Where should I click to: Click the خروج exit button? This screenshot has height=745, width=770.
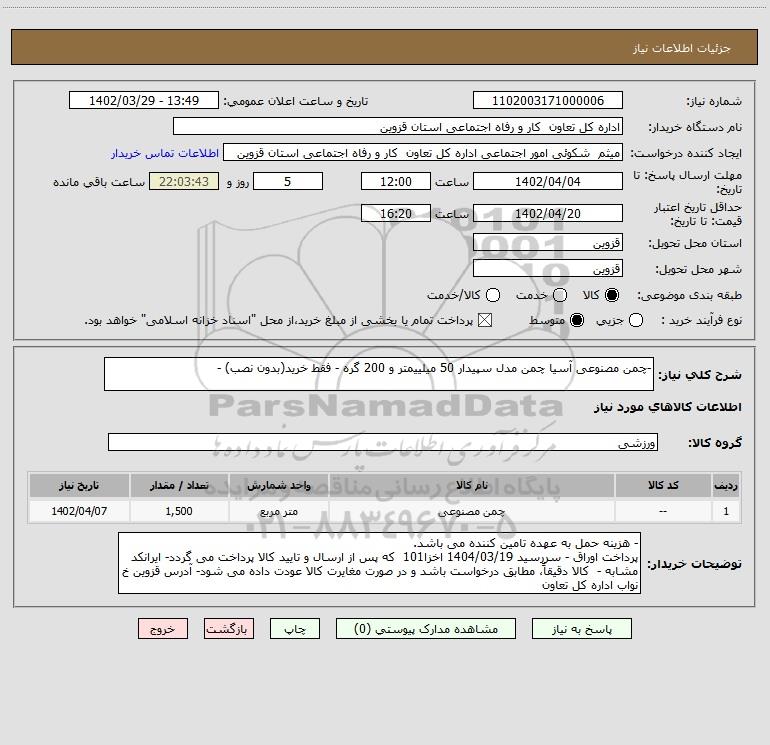pyautogui.click(x=163, y=629)
